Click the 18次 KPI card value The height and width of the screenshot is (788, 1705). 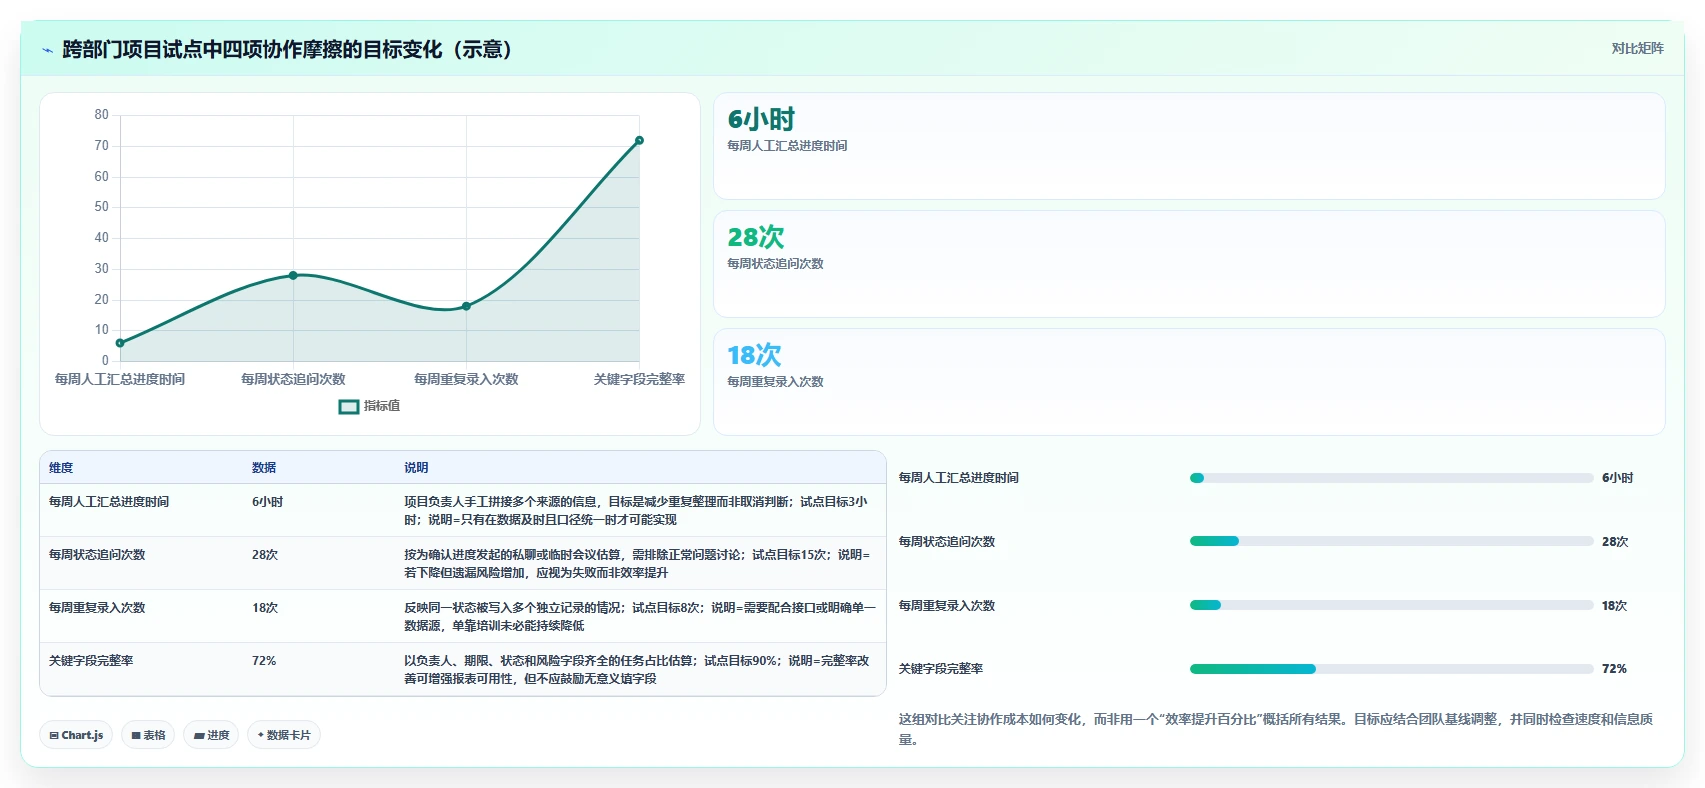[754, 355]
